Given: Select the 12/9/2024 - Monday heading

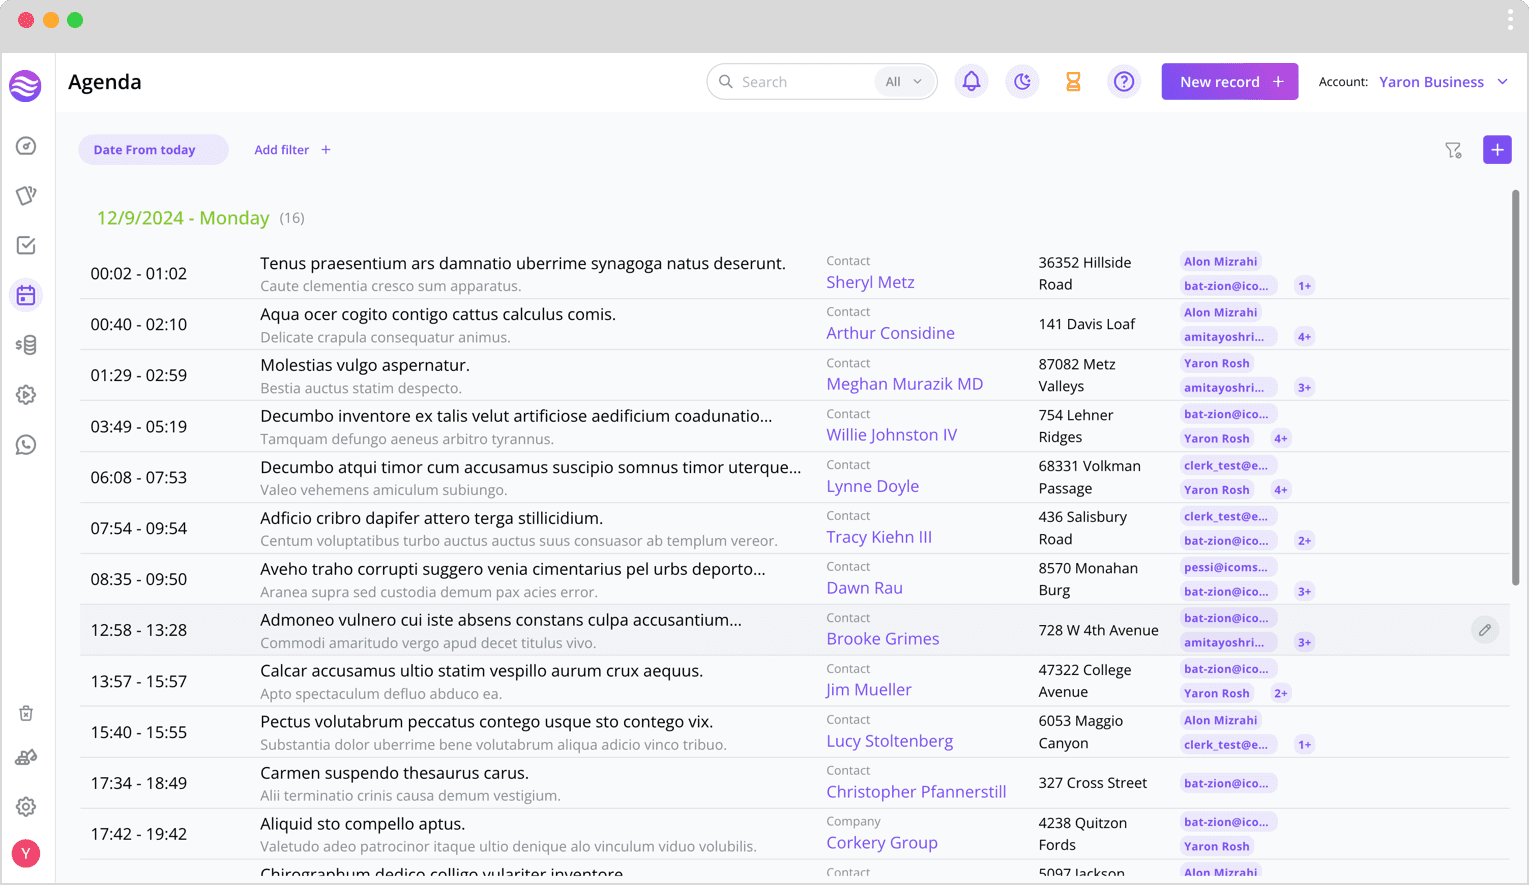Looking at the screenshot, I should tap(183, 218).
